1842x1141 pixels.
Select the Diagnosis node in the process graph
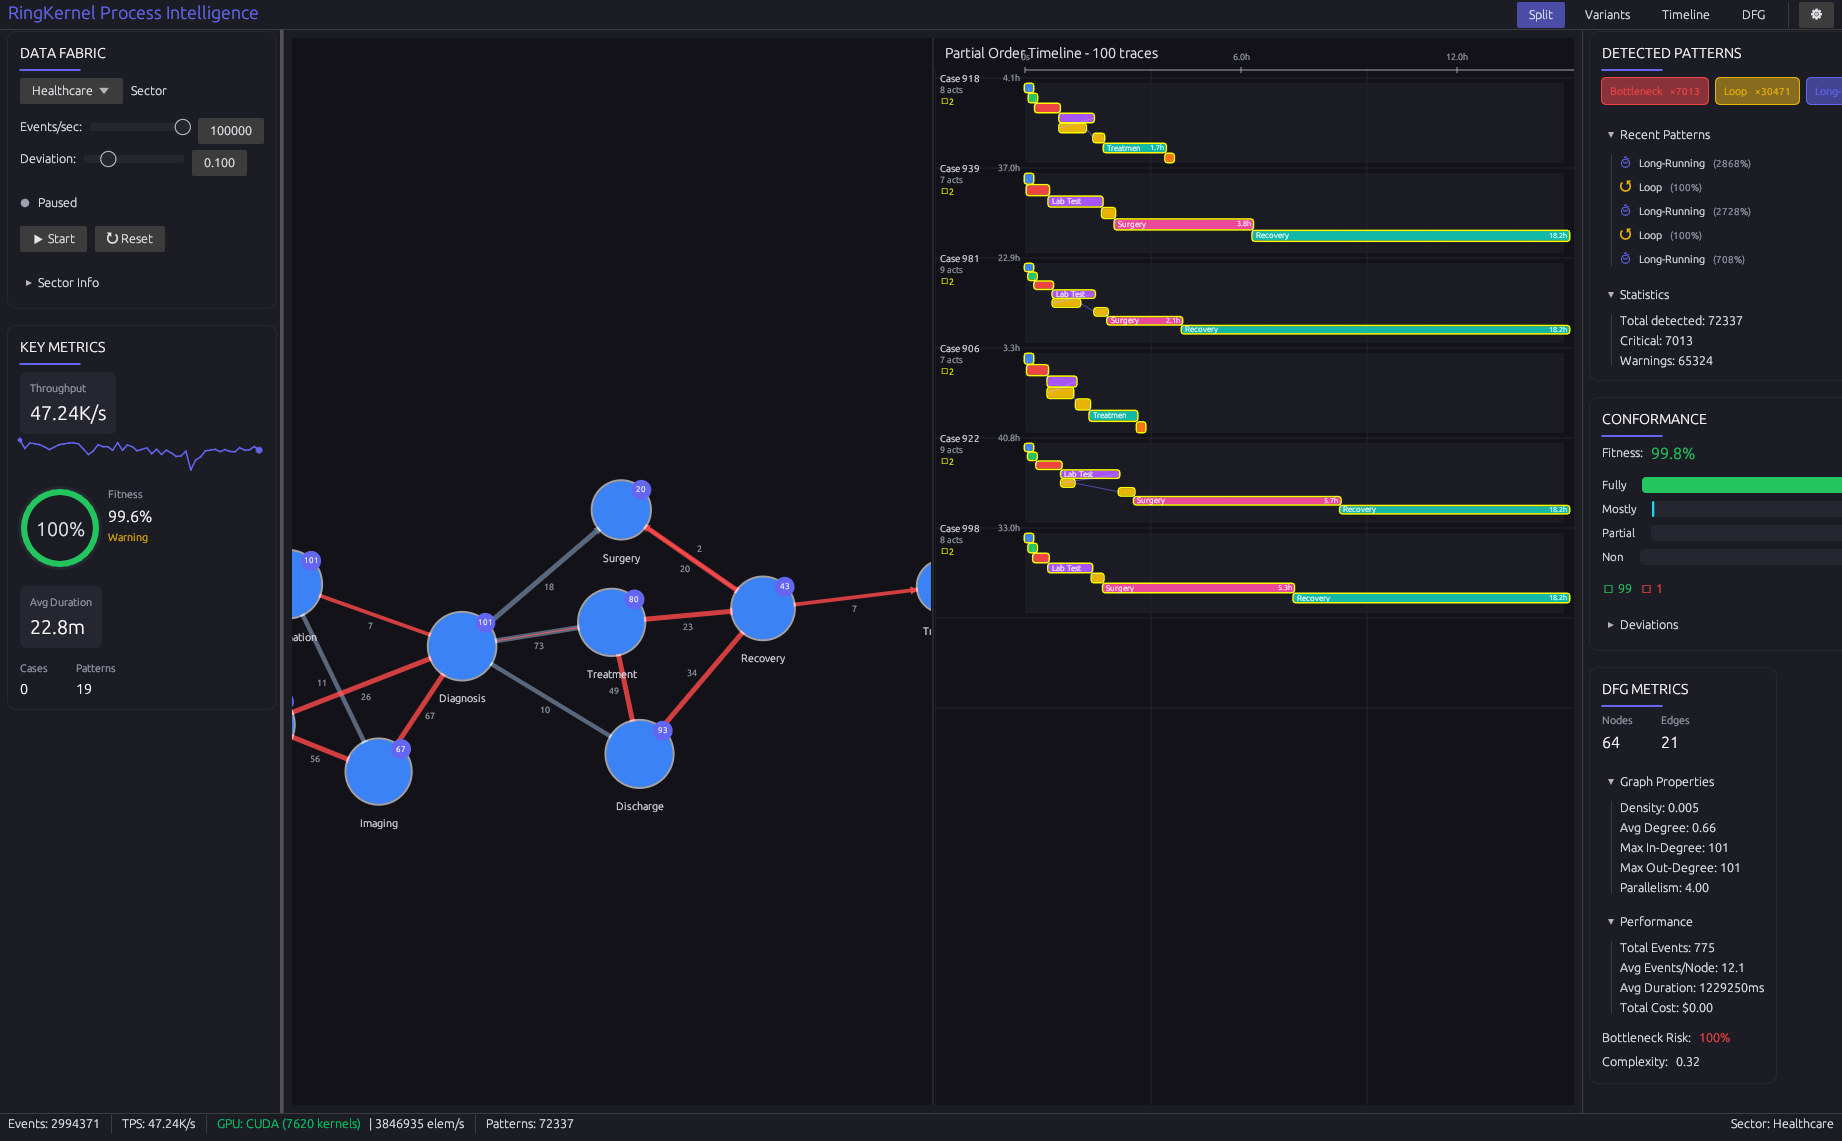(x=461, y=646)
